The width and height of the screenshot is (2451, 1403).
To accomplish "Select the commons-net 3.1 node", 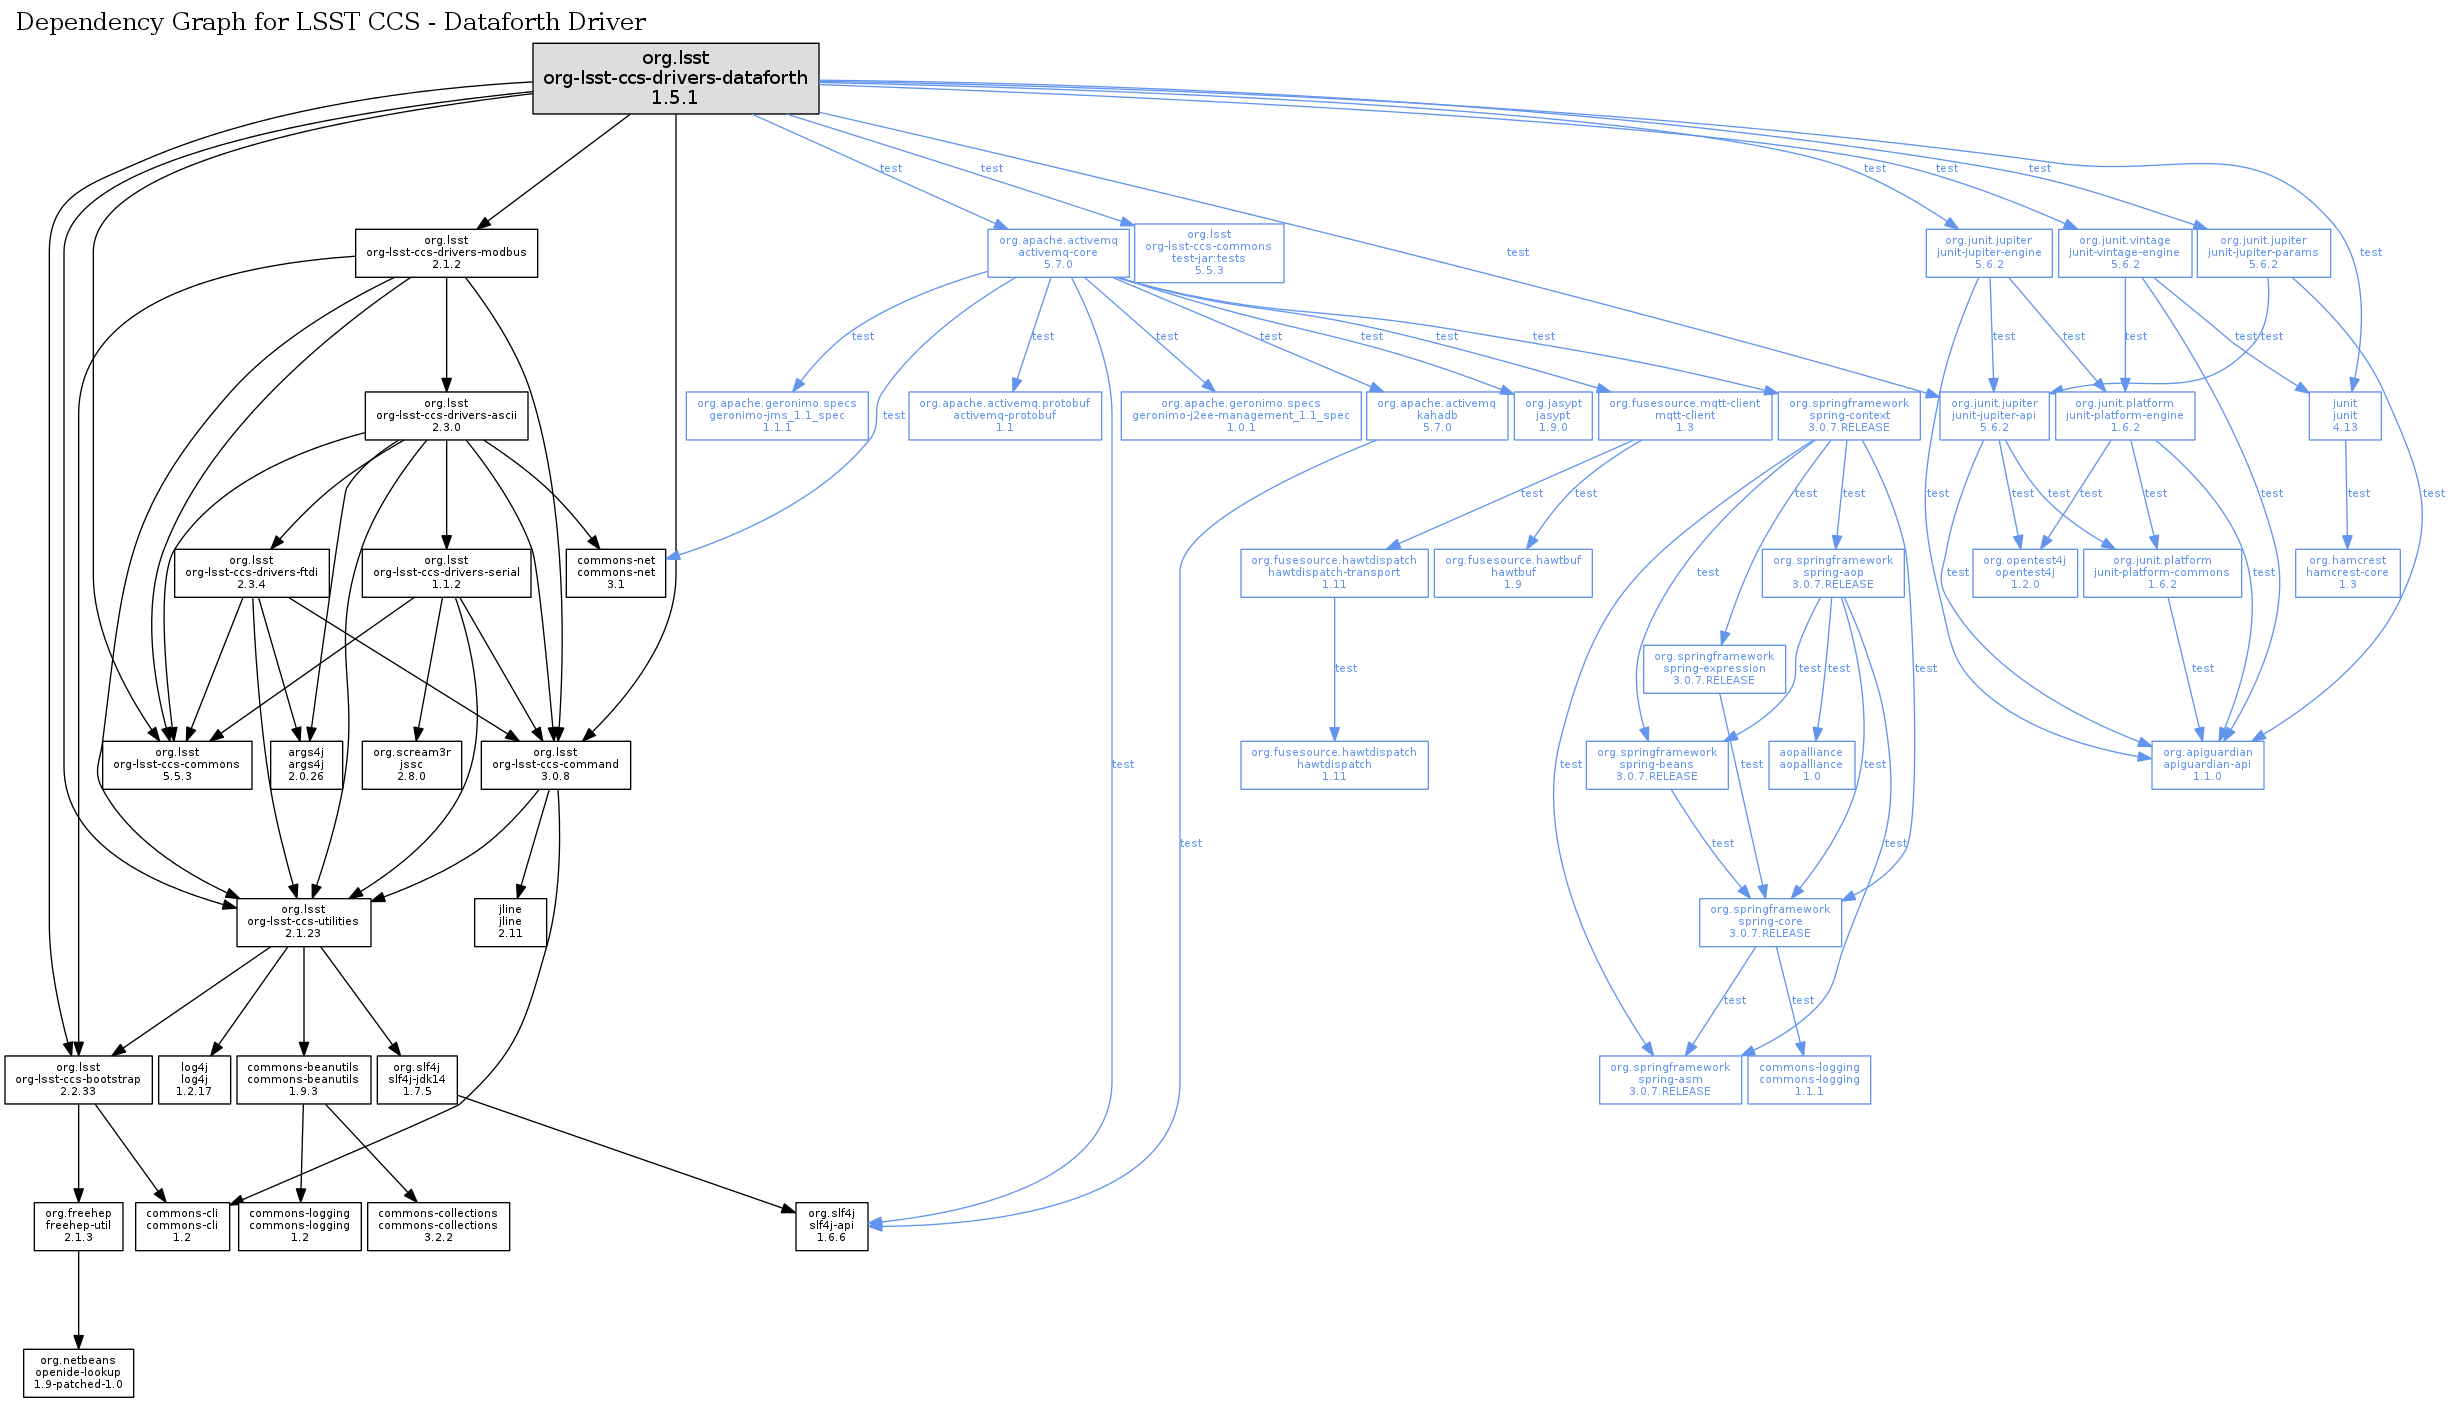I will tap(615, 573).
